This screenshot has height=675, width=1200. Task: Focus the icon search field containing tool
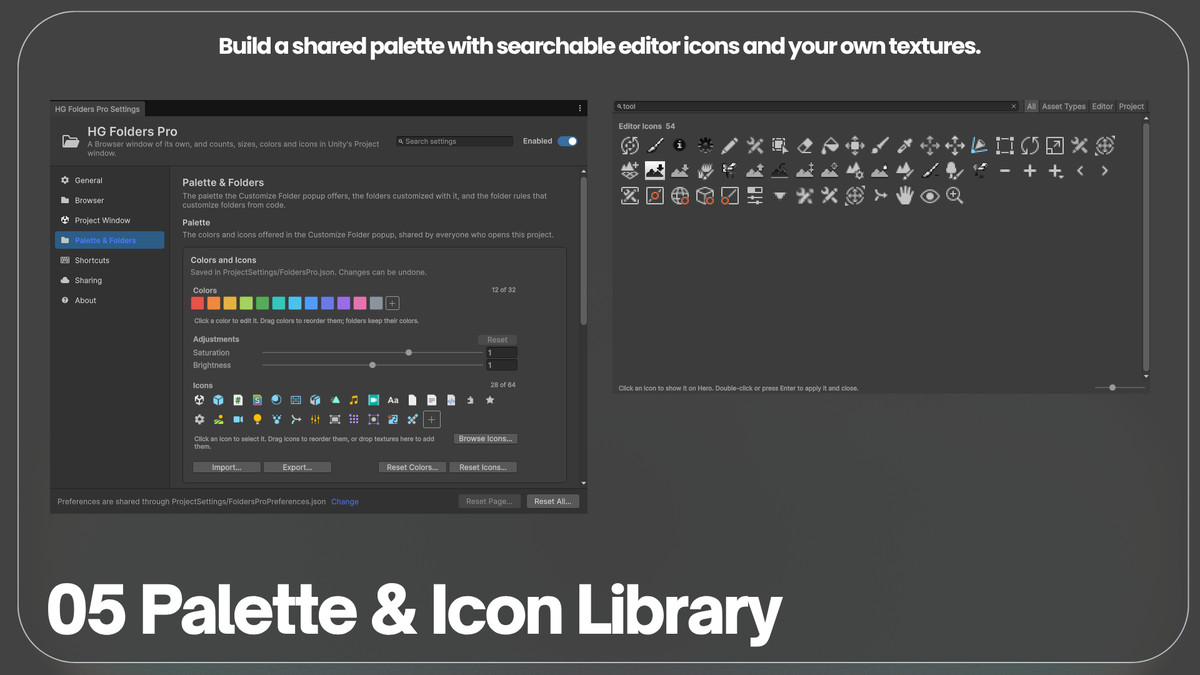pyautogui.click(x=817, y=106)
